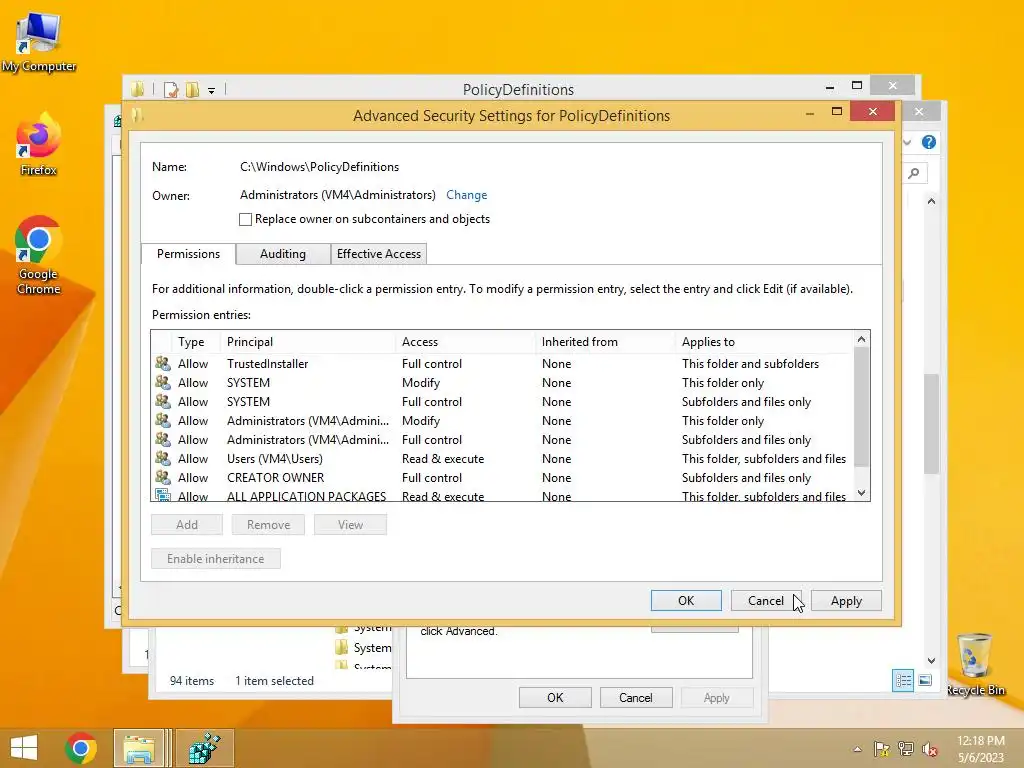Click the muted volume tray icon
Screen dimensions: 1024x768
[930, 749]
